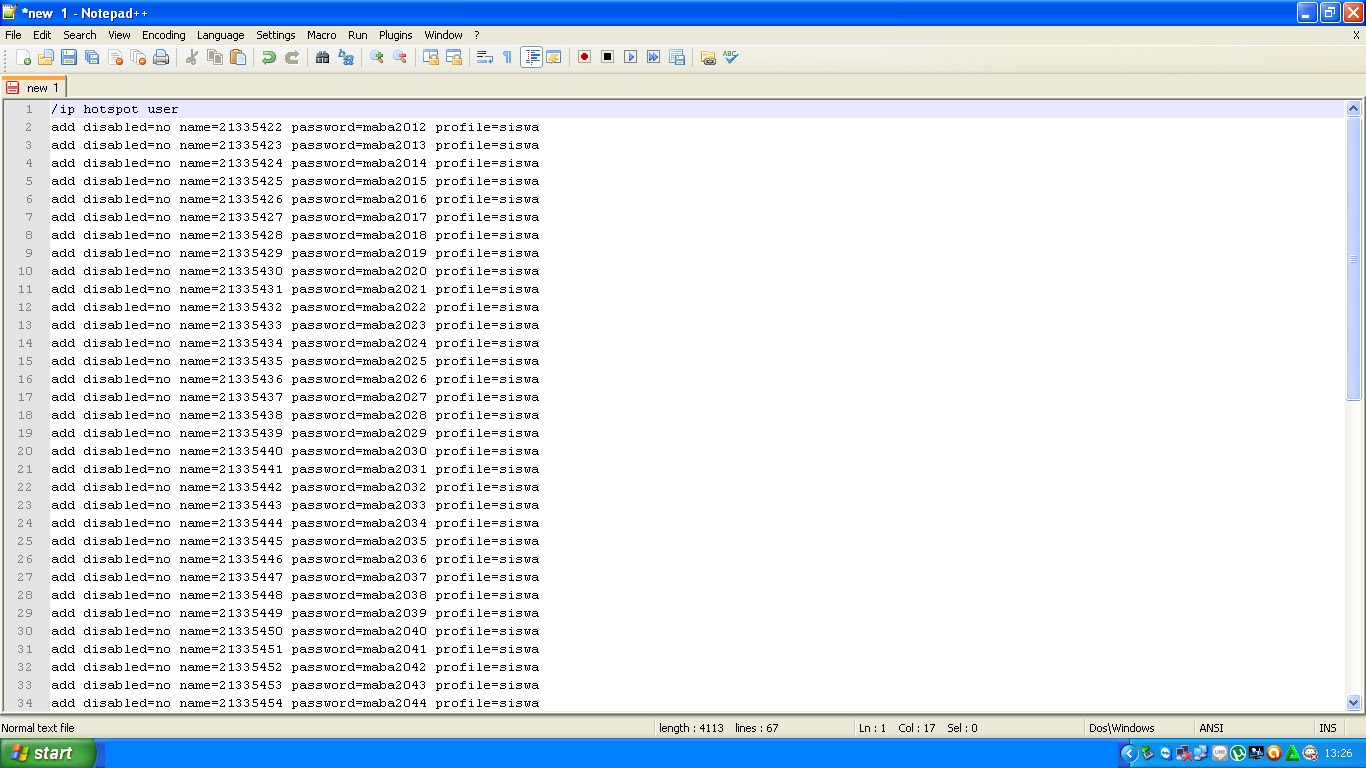Click the scrollbar down arrow

tap(1354, 703)
